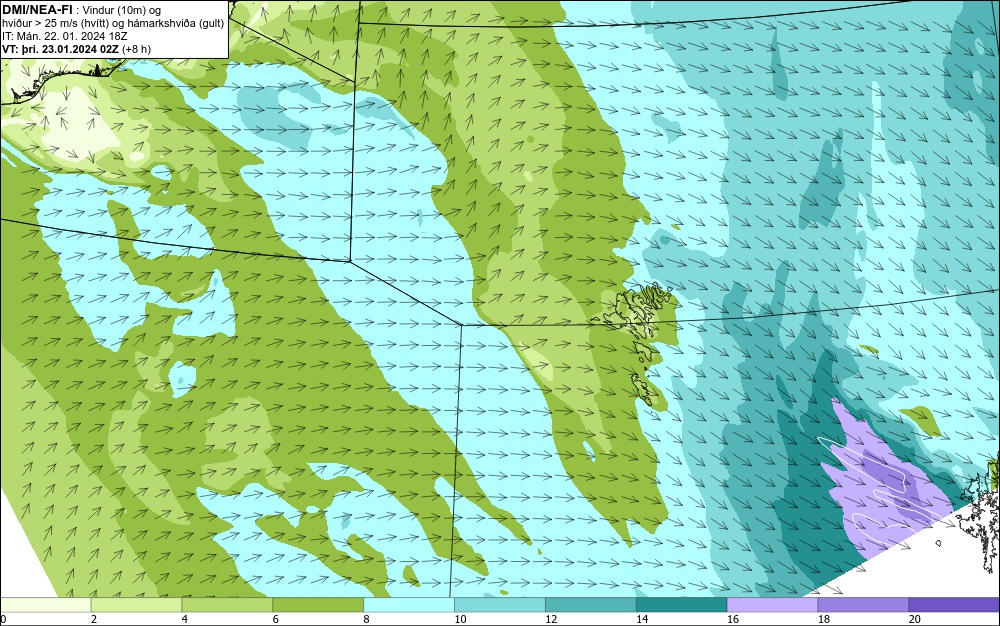
Task: Select the light lavender 16–18 m/s legend swatch
Action: pyautogui.click(x=772, y=604)
